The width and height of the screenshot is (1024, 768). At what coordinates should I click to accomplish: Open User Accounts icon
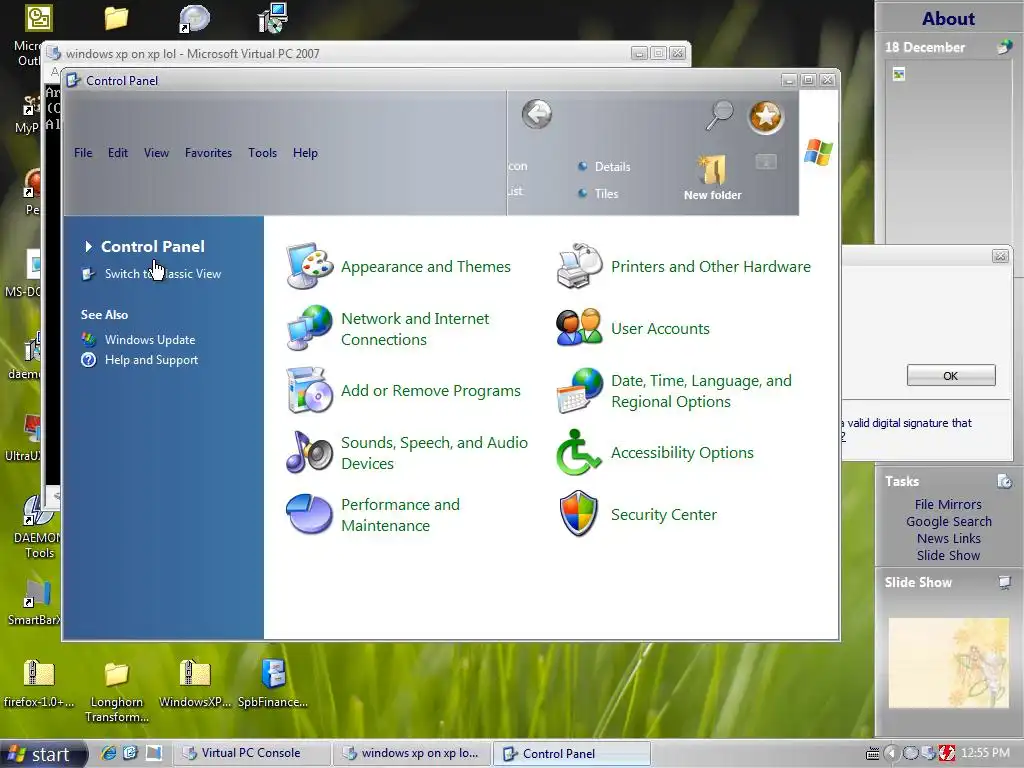coord(579,328)
